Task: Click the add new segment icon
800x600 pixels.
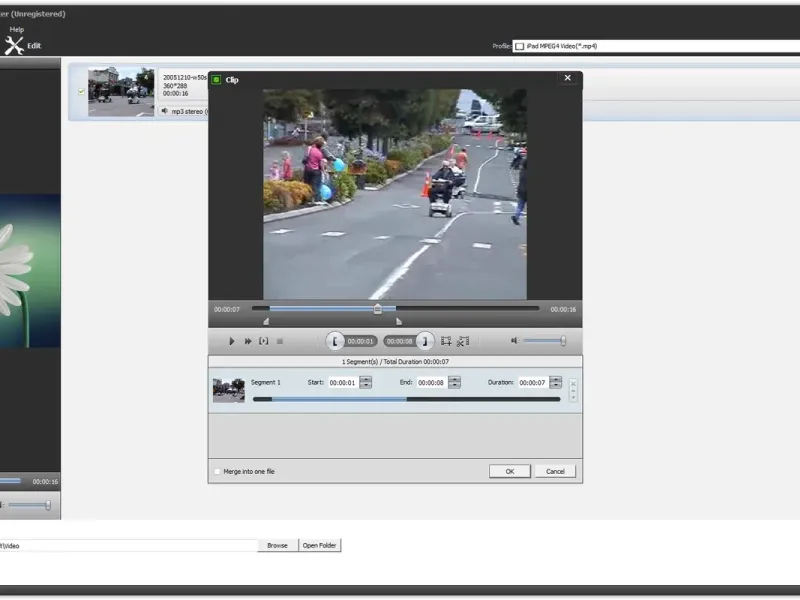Action: 446,341
